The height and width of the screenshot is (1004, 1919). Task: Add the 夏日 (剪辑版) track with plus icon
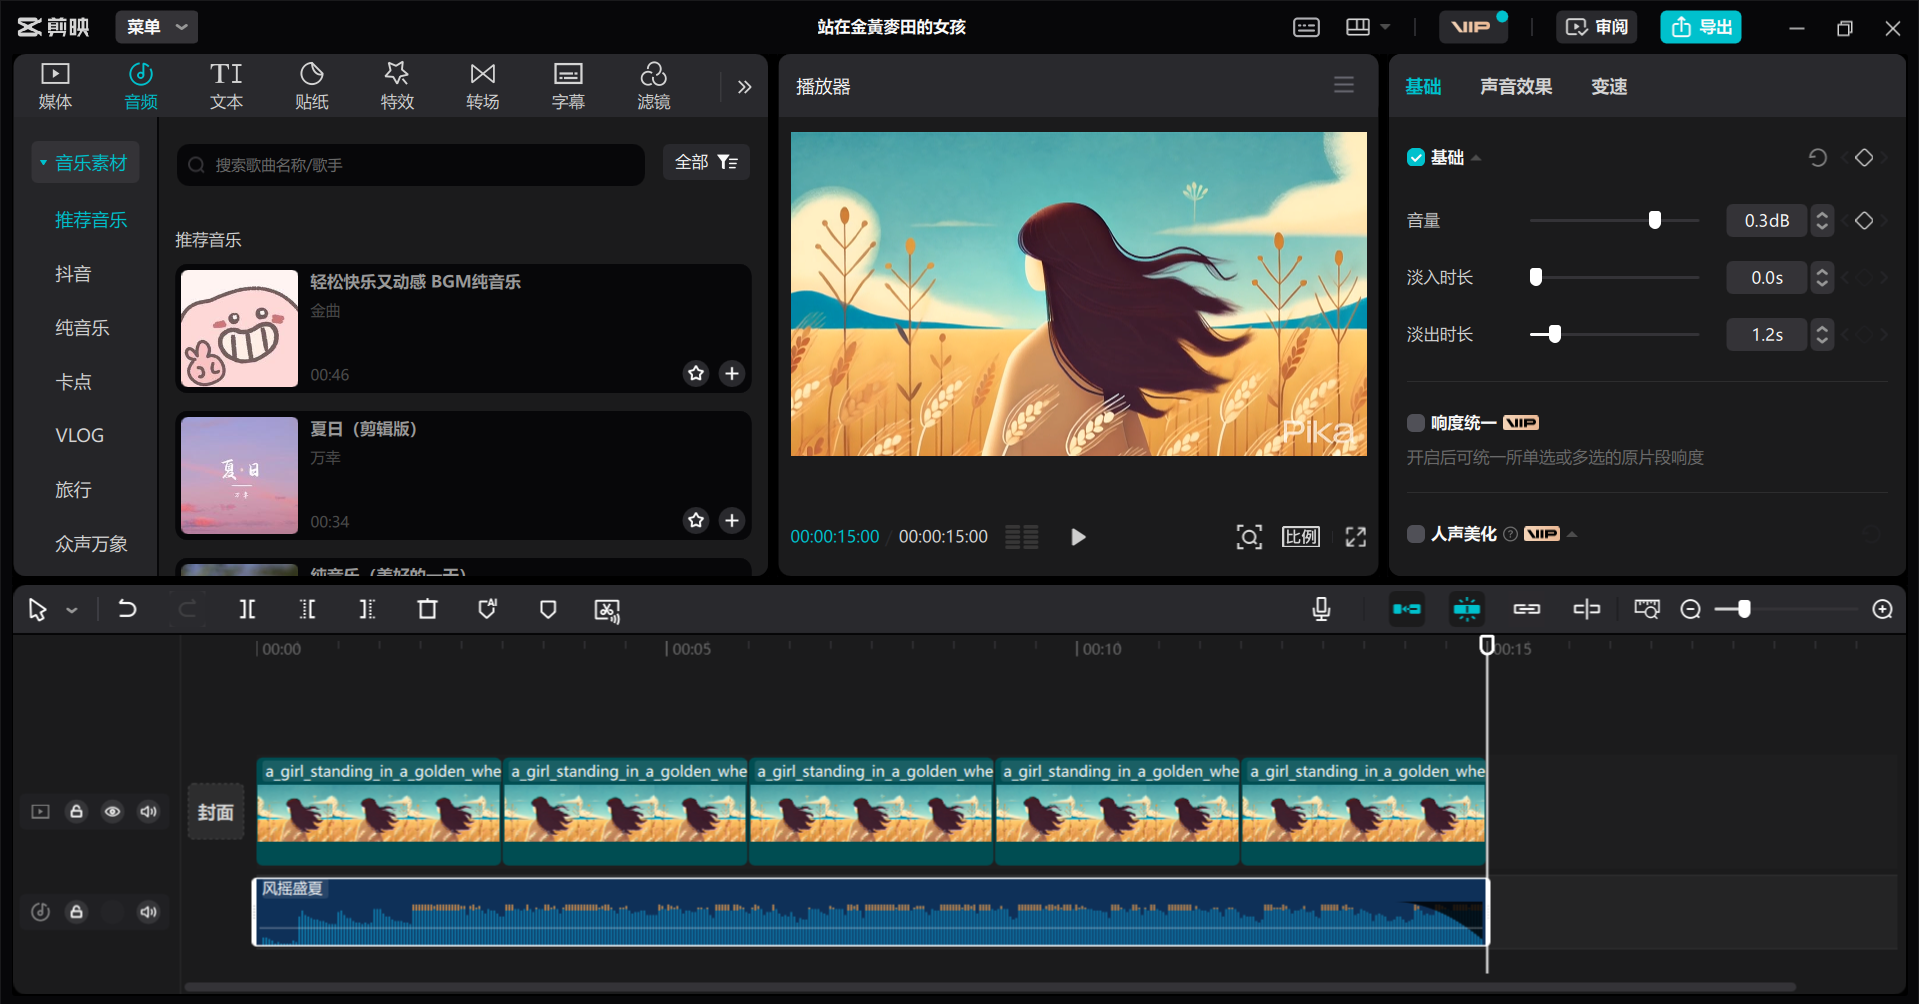[732, 520]
